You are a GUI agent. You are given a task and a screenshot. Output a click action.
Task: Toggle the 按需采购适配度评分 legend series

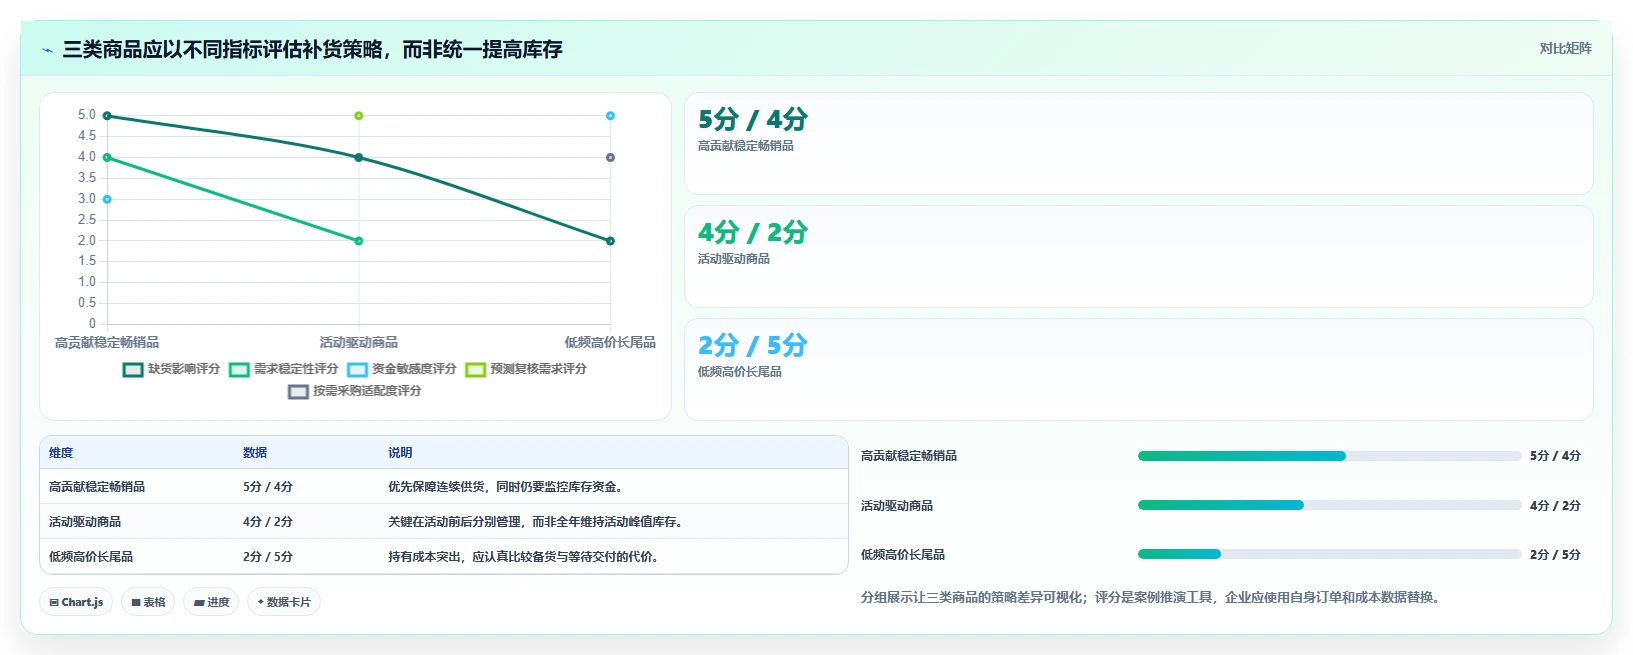[x=354, y=391]
